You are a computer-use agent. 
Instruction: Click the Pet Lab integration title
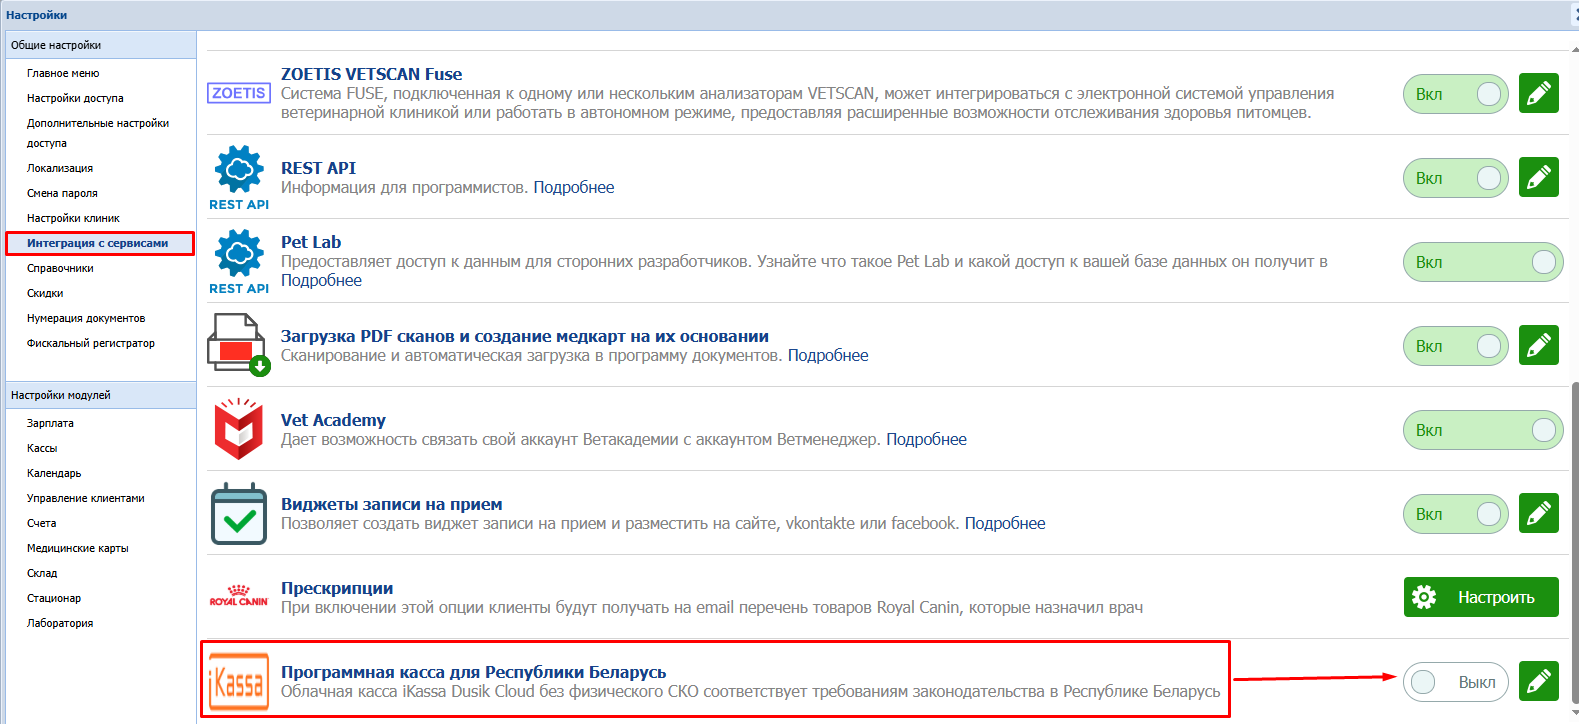311,242
